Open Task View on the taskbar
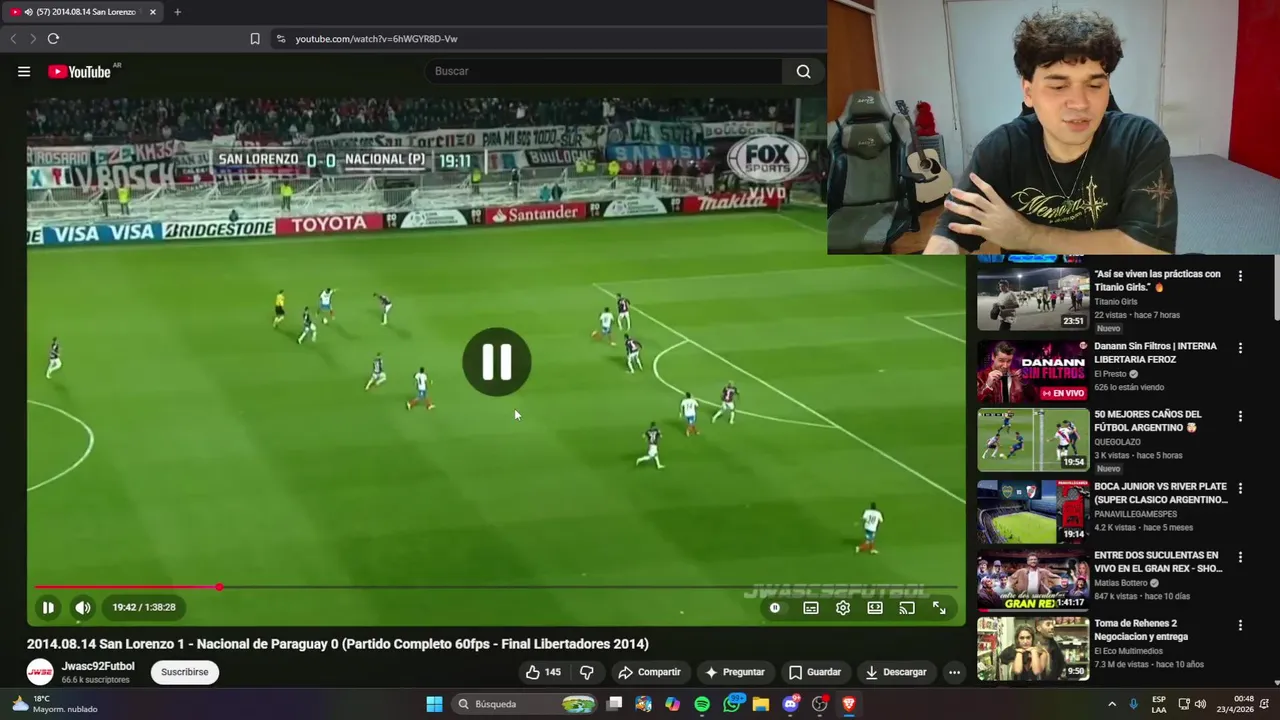The width and height of the screenshot is (1280, 720). [615, 704]
